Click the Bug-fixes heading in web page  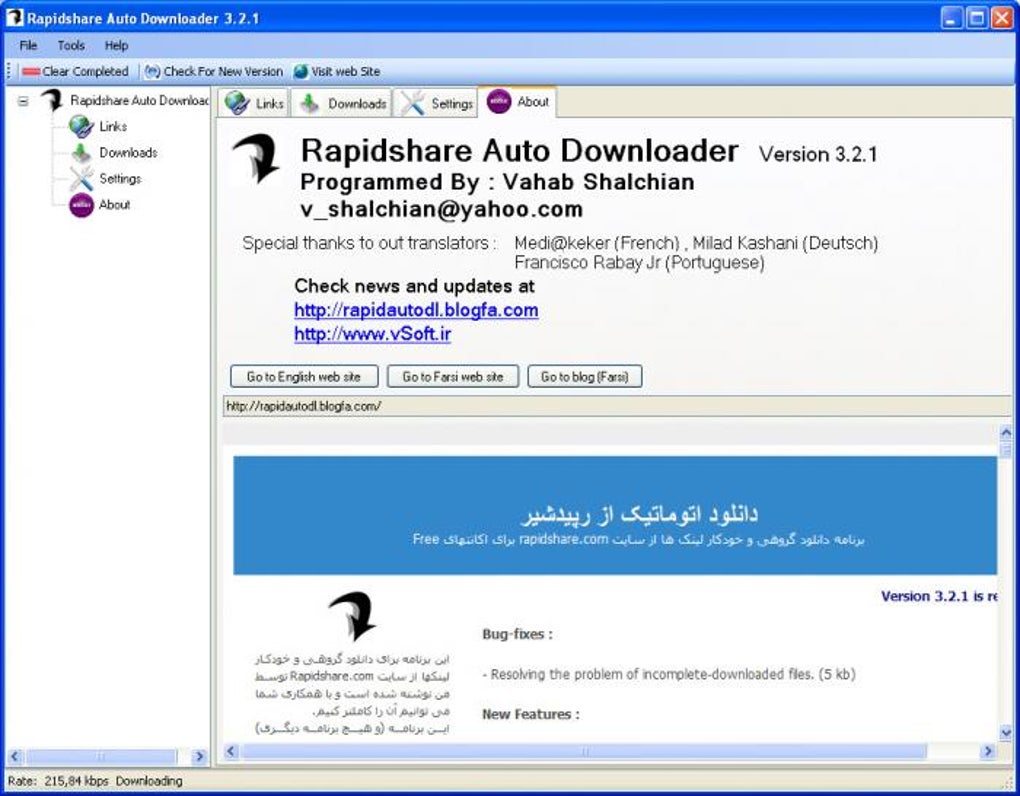point(517,634)
